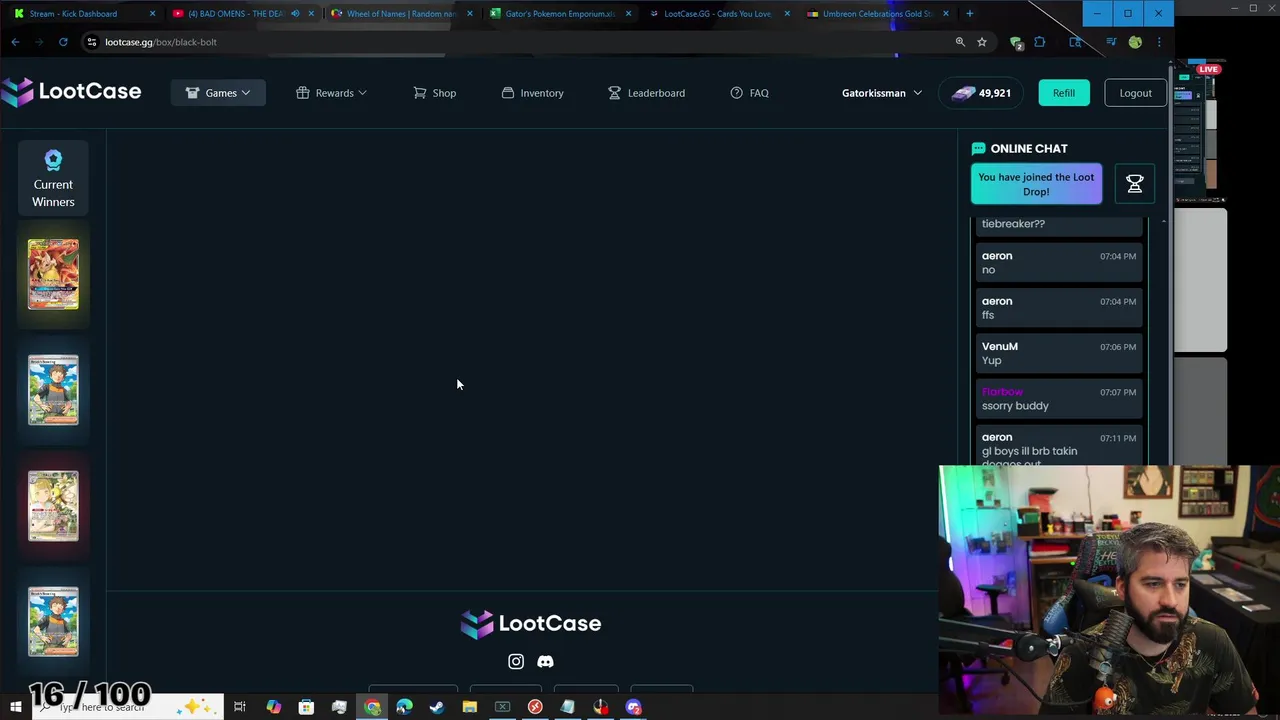Bookmark this page with the star icon
This screenshot has height=720, width=1280.
pyautogui.click(x=982, y=42)
